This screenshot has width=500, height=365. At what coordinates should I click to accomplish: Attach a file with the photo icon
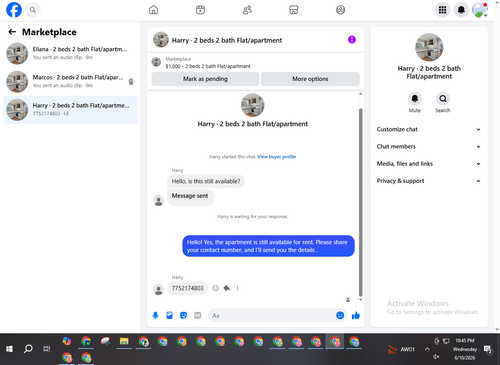pos(169,315)
